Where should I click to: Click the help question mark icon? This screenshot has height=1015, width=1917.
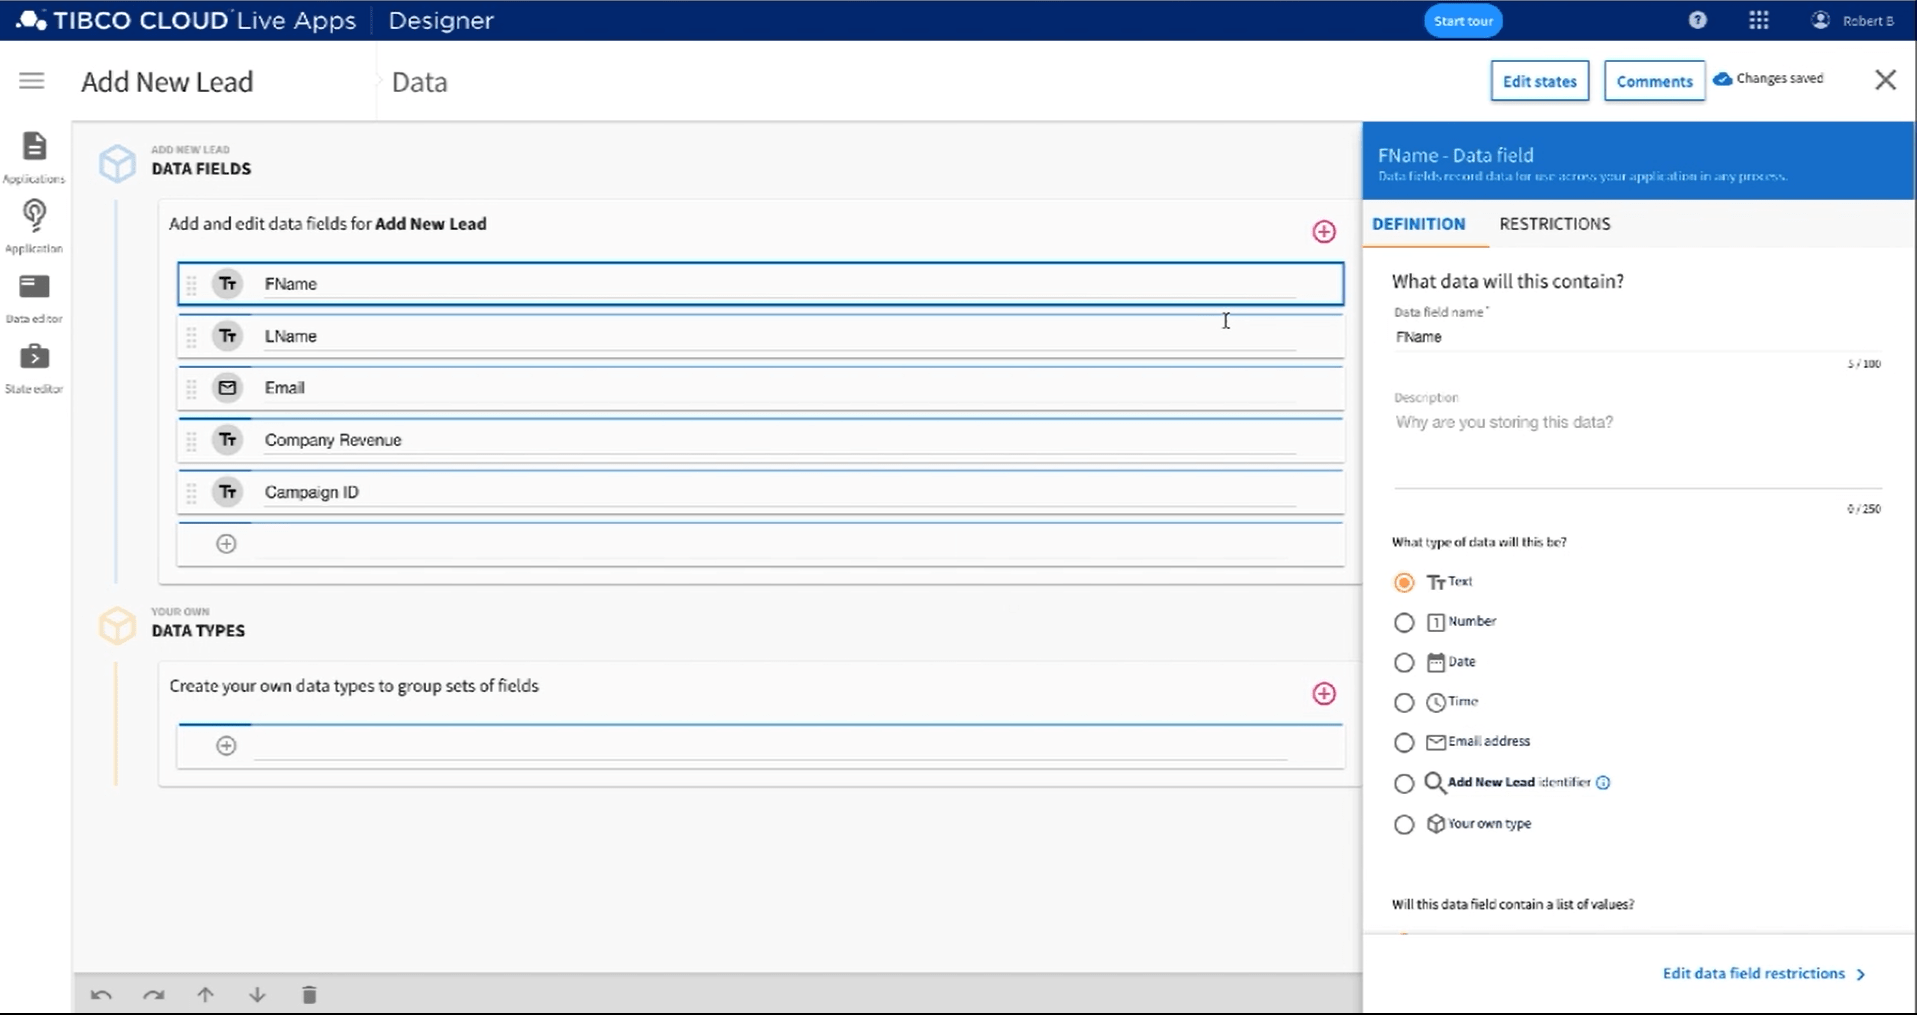coord(1697,20)
